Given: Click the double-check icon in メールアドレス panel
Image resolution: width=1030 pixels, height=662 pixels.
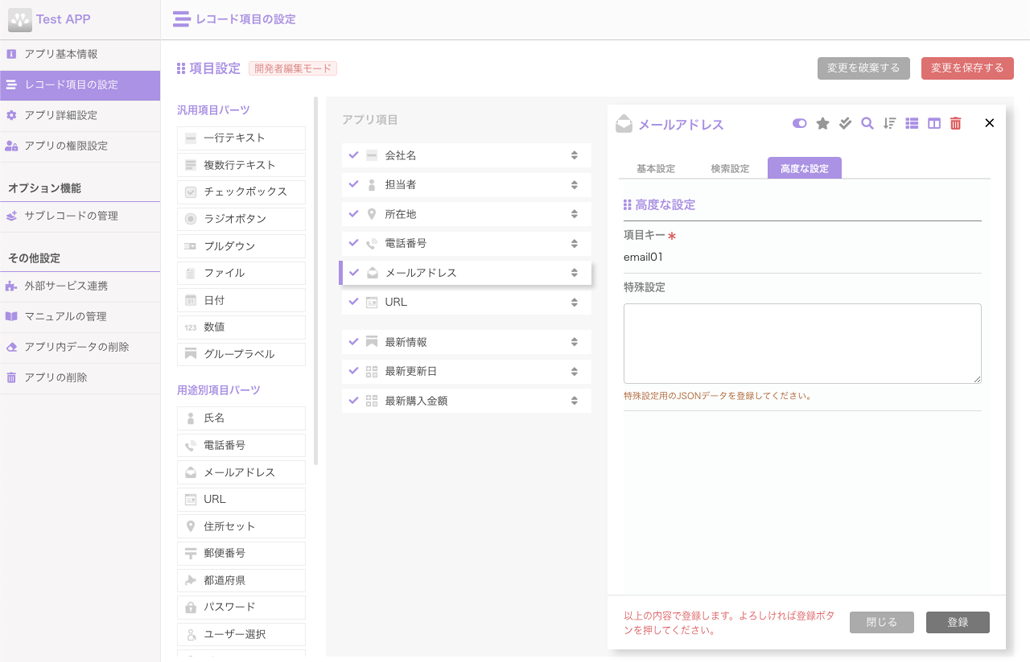Looking at the screenshot, I should (845, 123).
